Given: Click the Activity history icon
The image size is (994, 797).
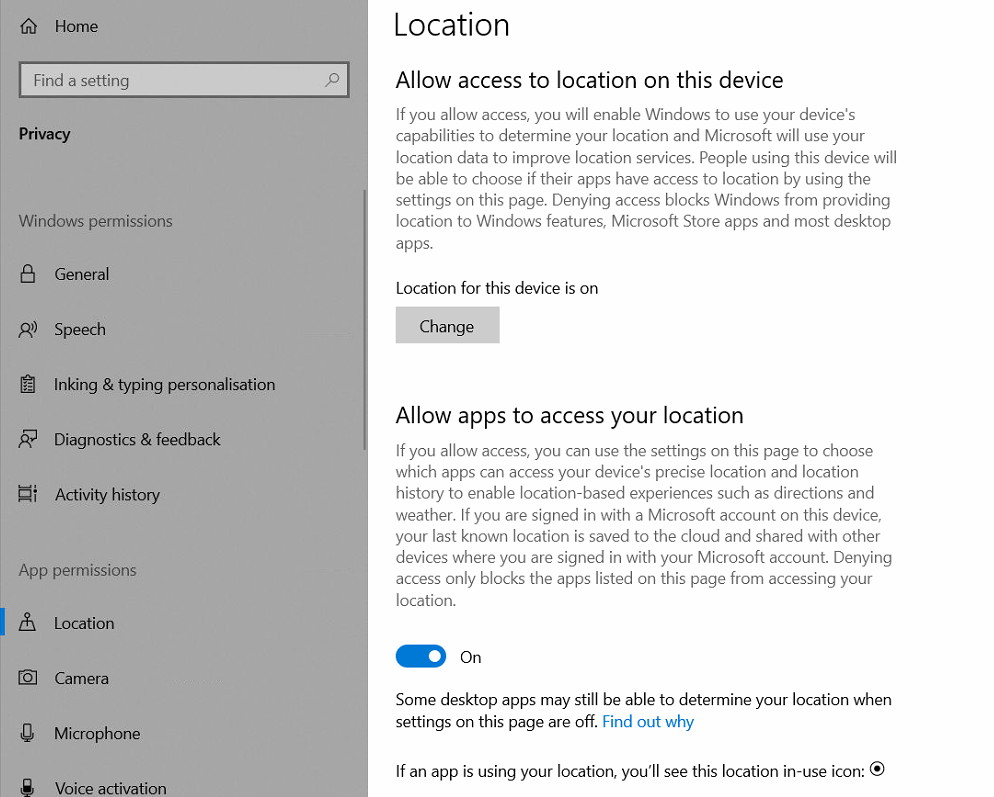Looking at the screenshot, I should (28, 494).
